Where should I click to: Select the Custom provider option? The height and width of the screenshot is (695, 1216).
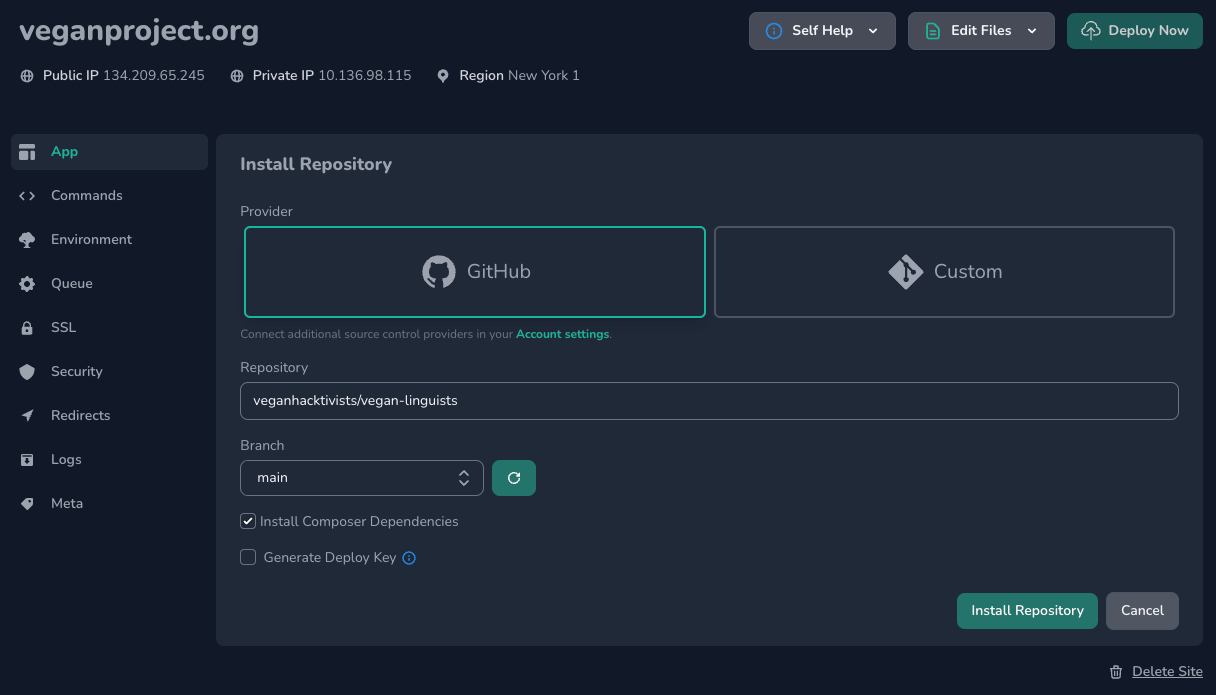pyautogui.click(x=944, y=271)
